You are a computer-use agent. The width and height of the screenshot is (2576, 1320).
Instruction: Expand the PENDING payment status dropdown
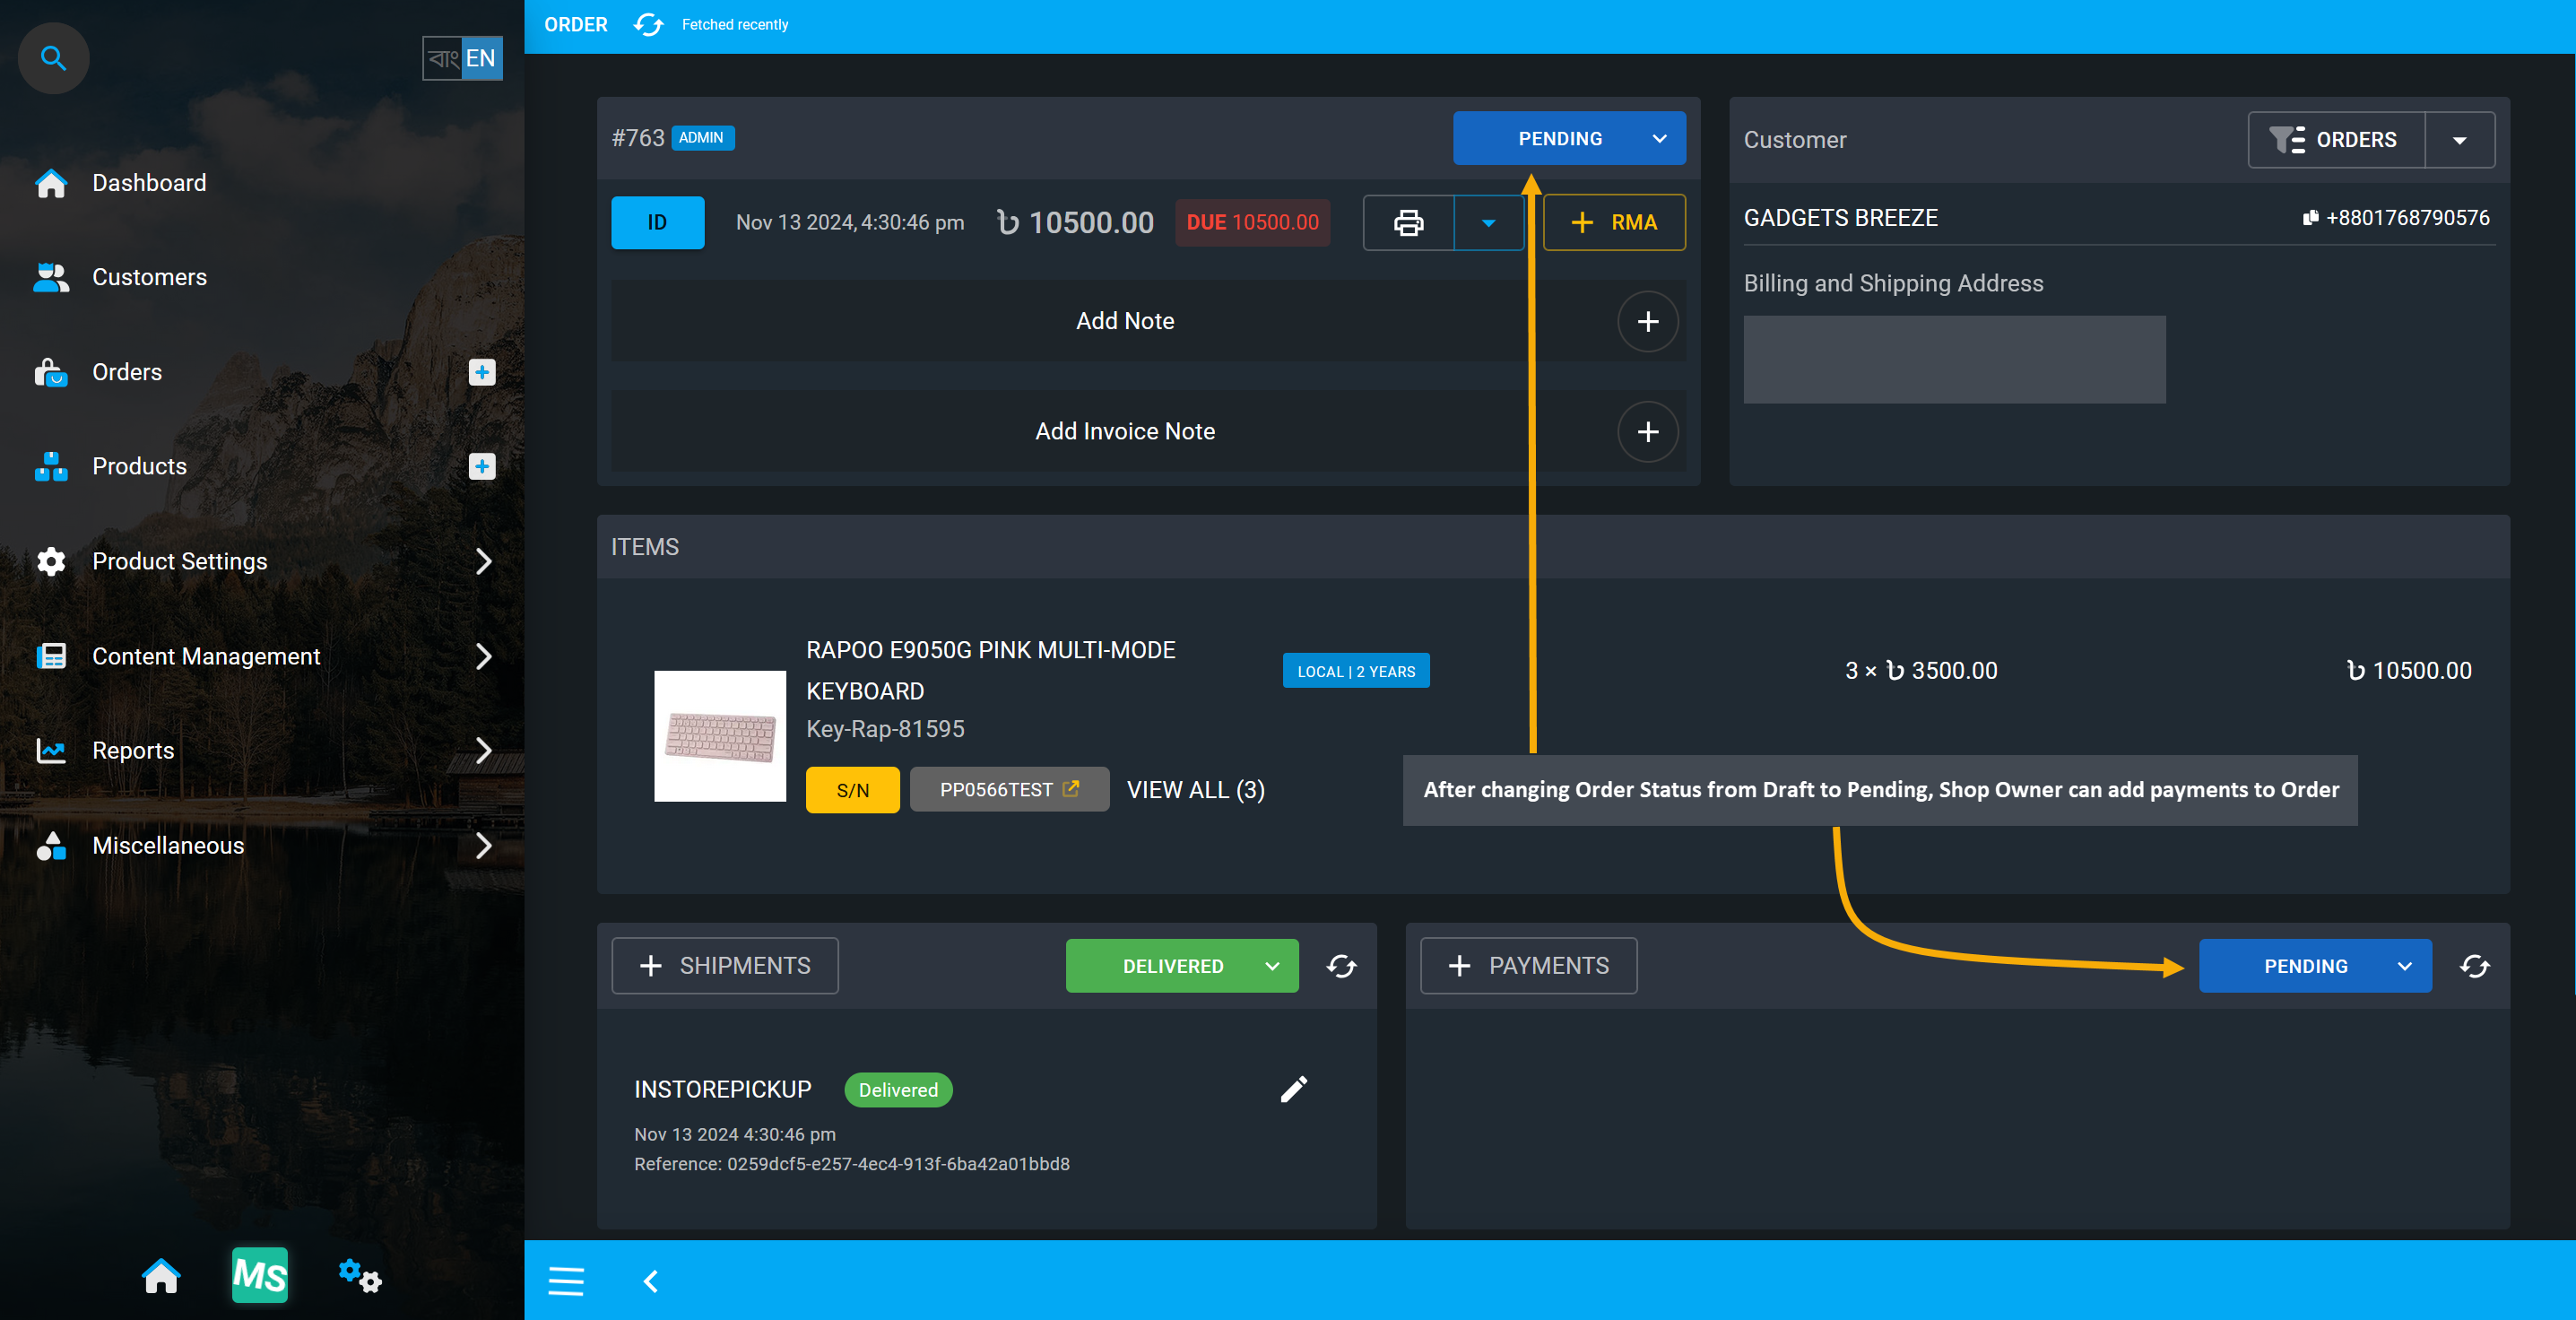tap(2405, 967)
